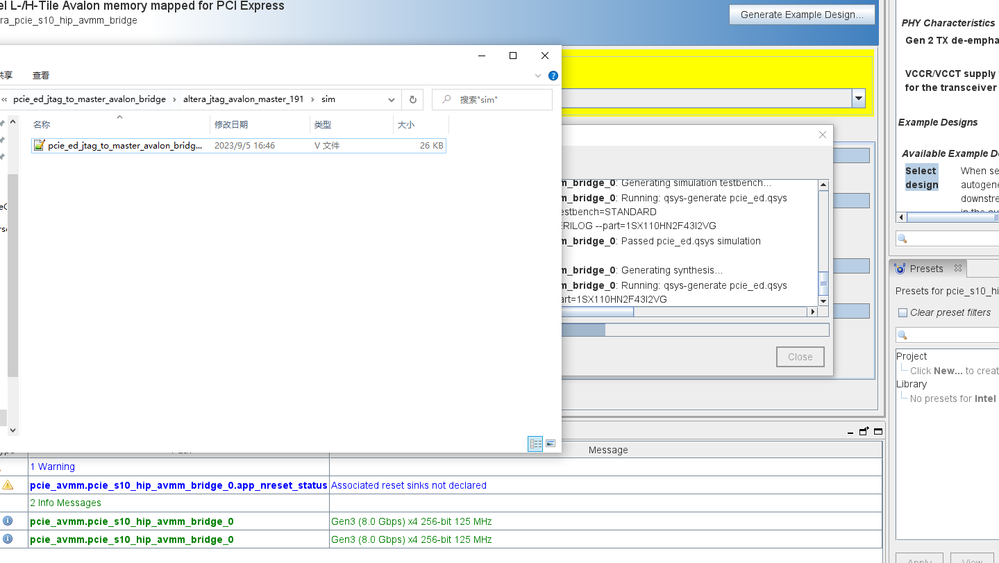Click the first info message icon

pos(8,521)
